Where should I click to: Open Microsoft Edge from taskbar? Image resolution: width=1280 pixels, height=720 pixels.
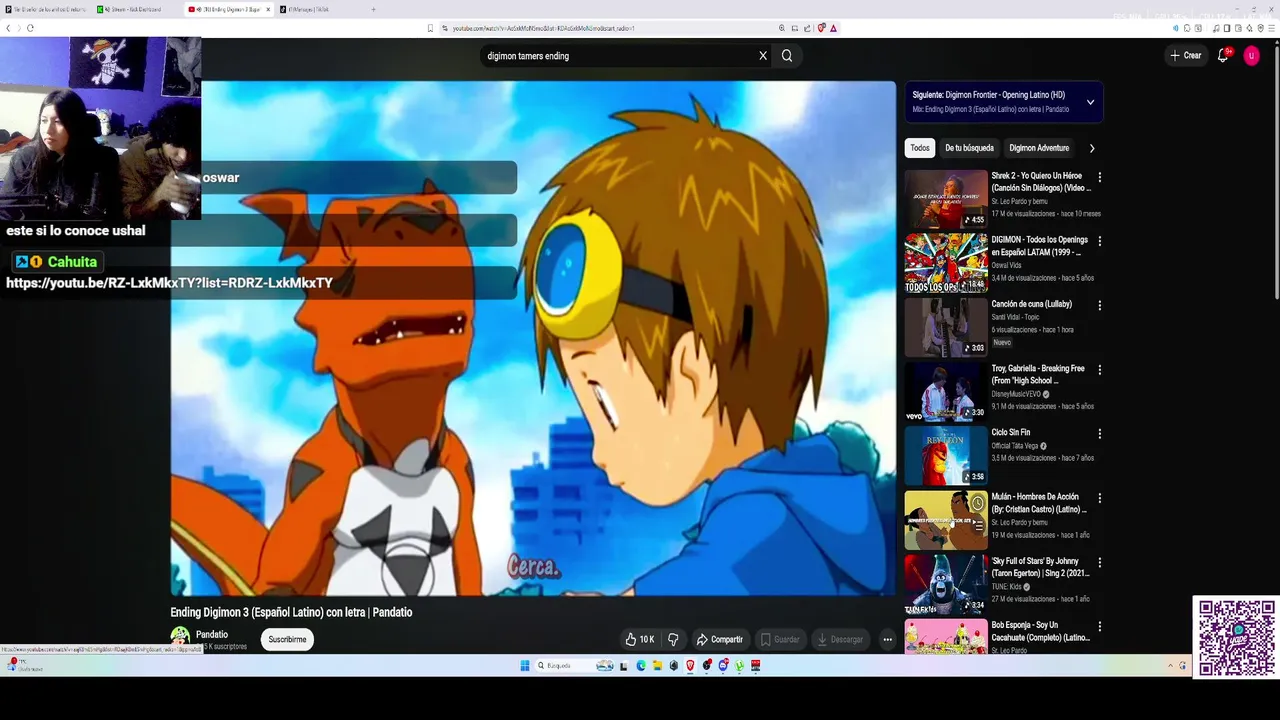click(x=641, y=666)
